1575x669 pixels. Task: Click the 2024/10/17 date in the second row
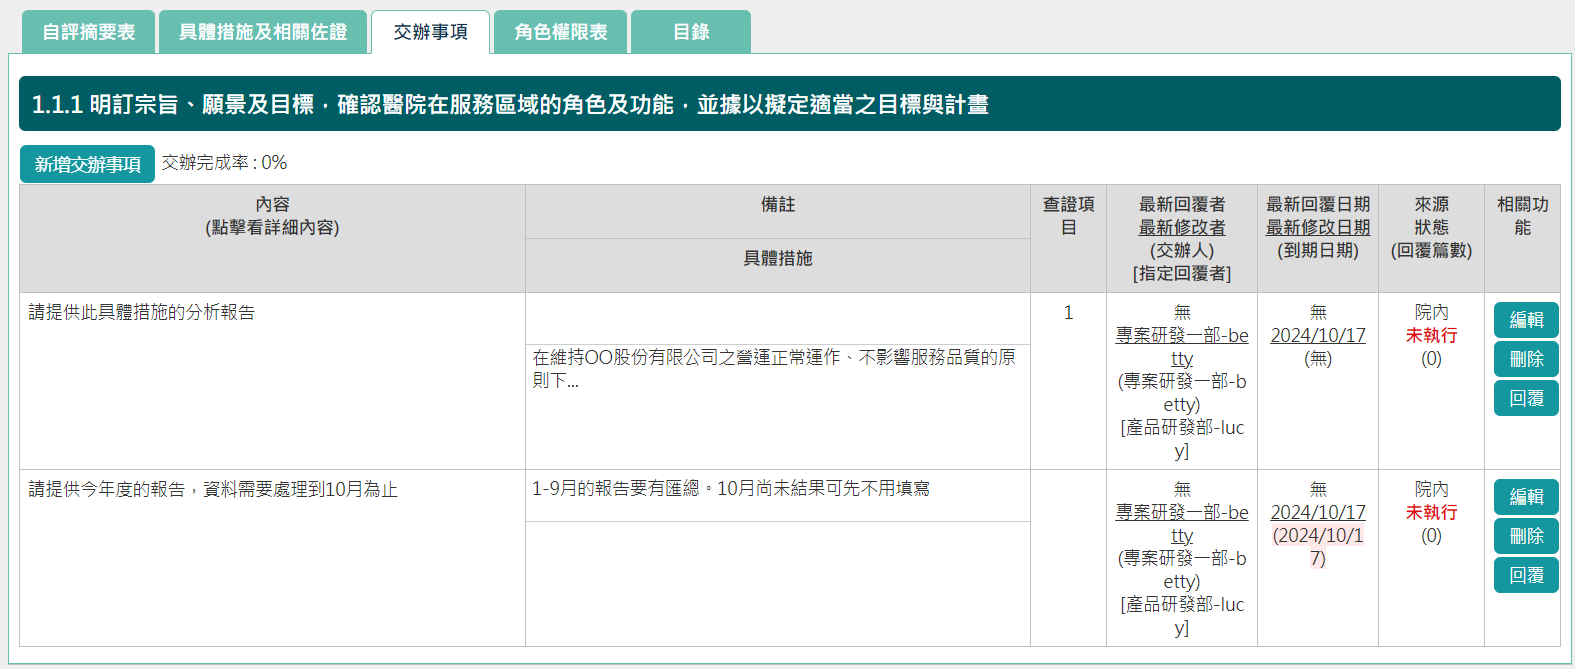click(x=1317, y=512)
